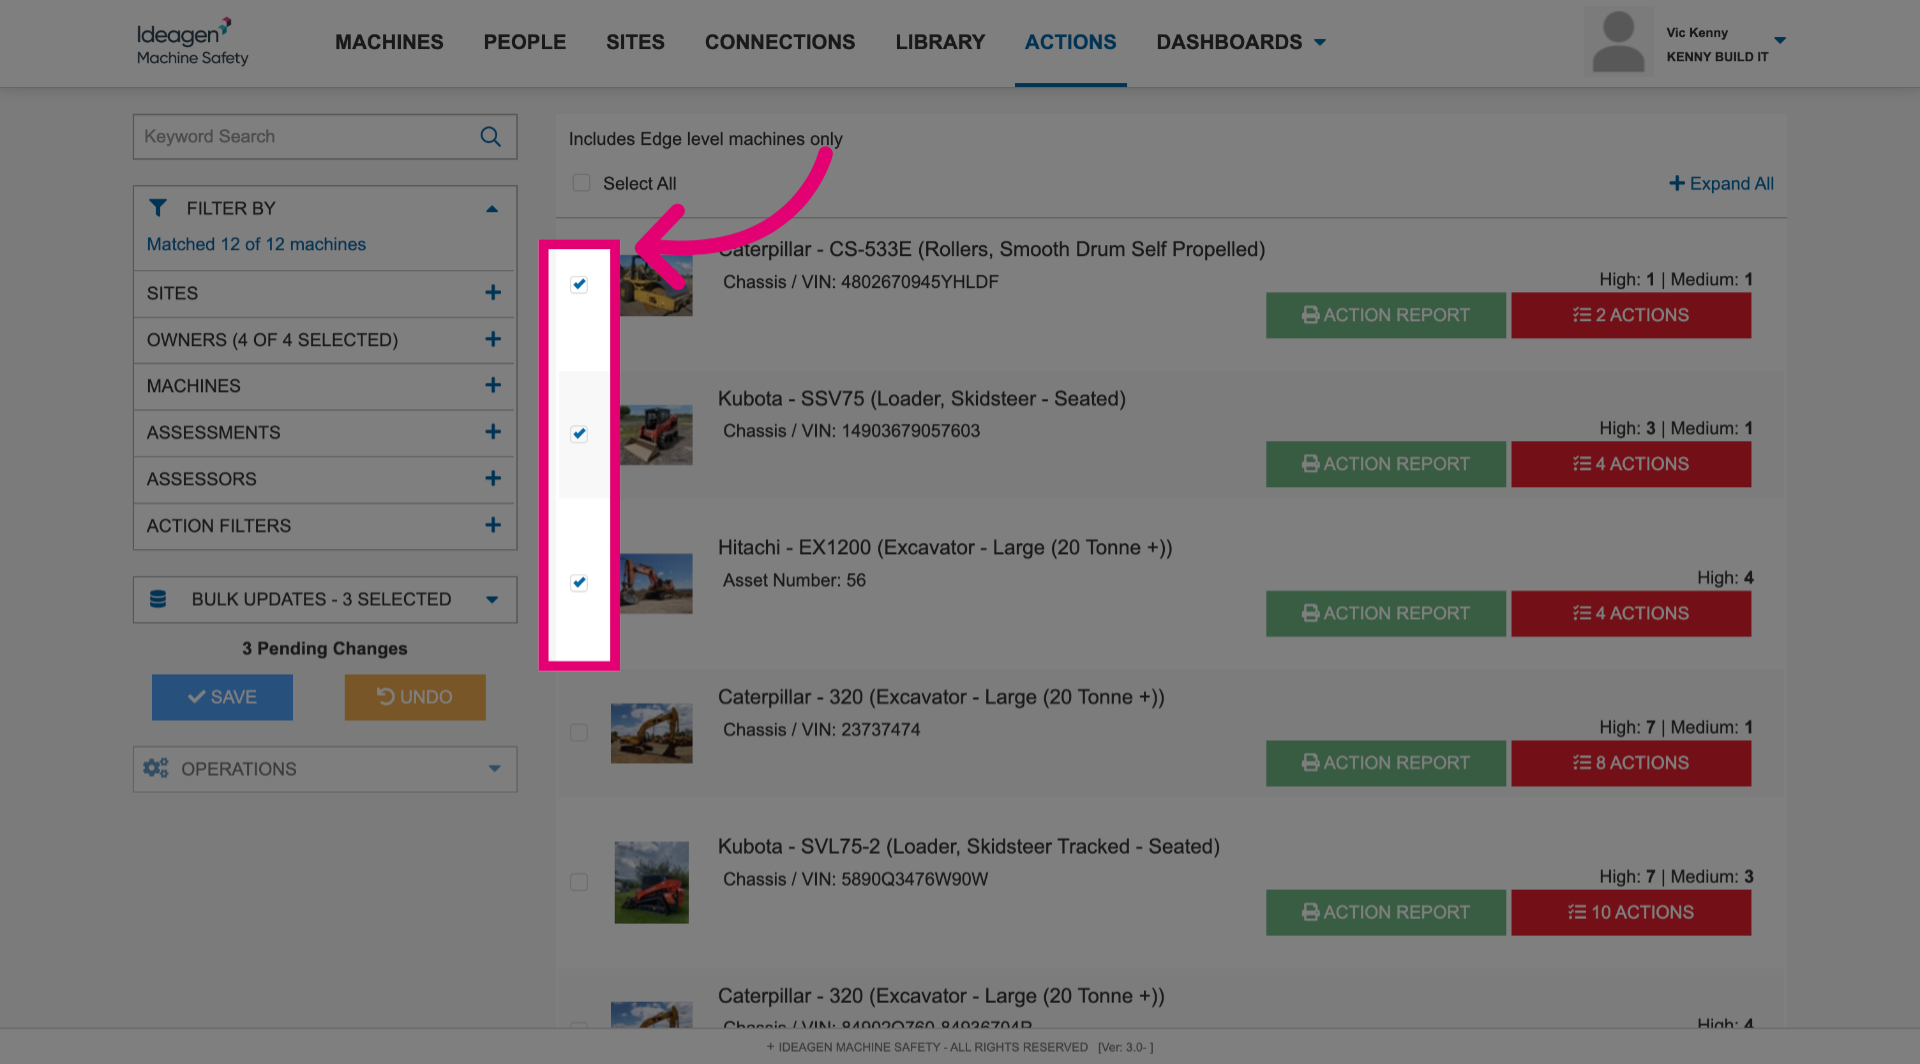The width and height of the screenshot is (1920, 1064).
Task: Open the Operations dropdown
Action: (x=325, y=769)
